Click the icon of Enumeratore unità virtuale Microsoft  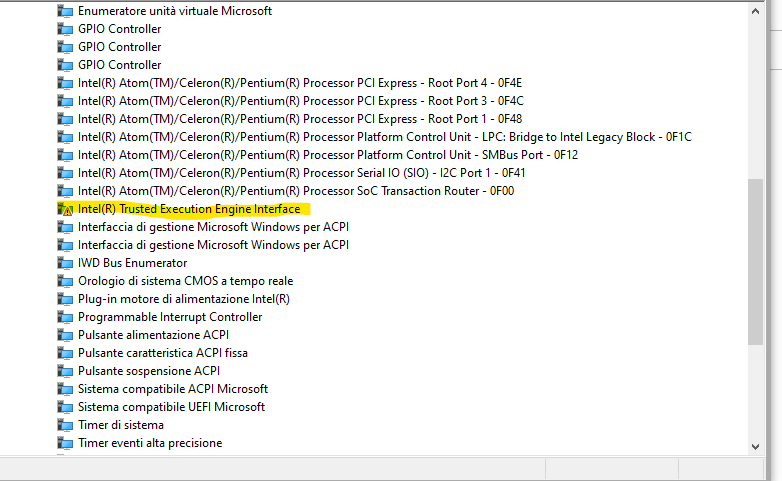tap(66, 11)
